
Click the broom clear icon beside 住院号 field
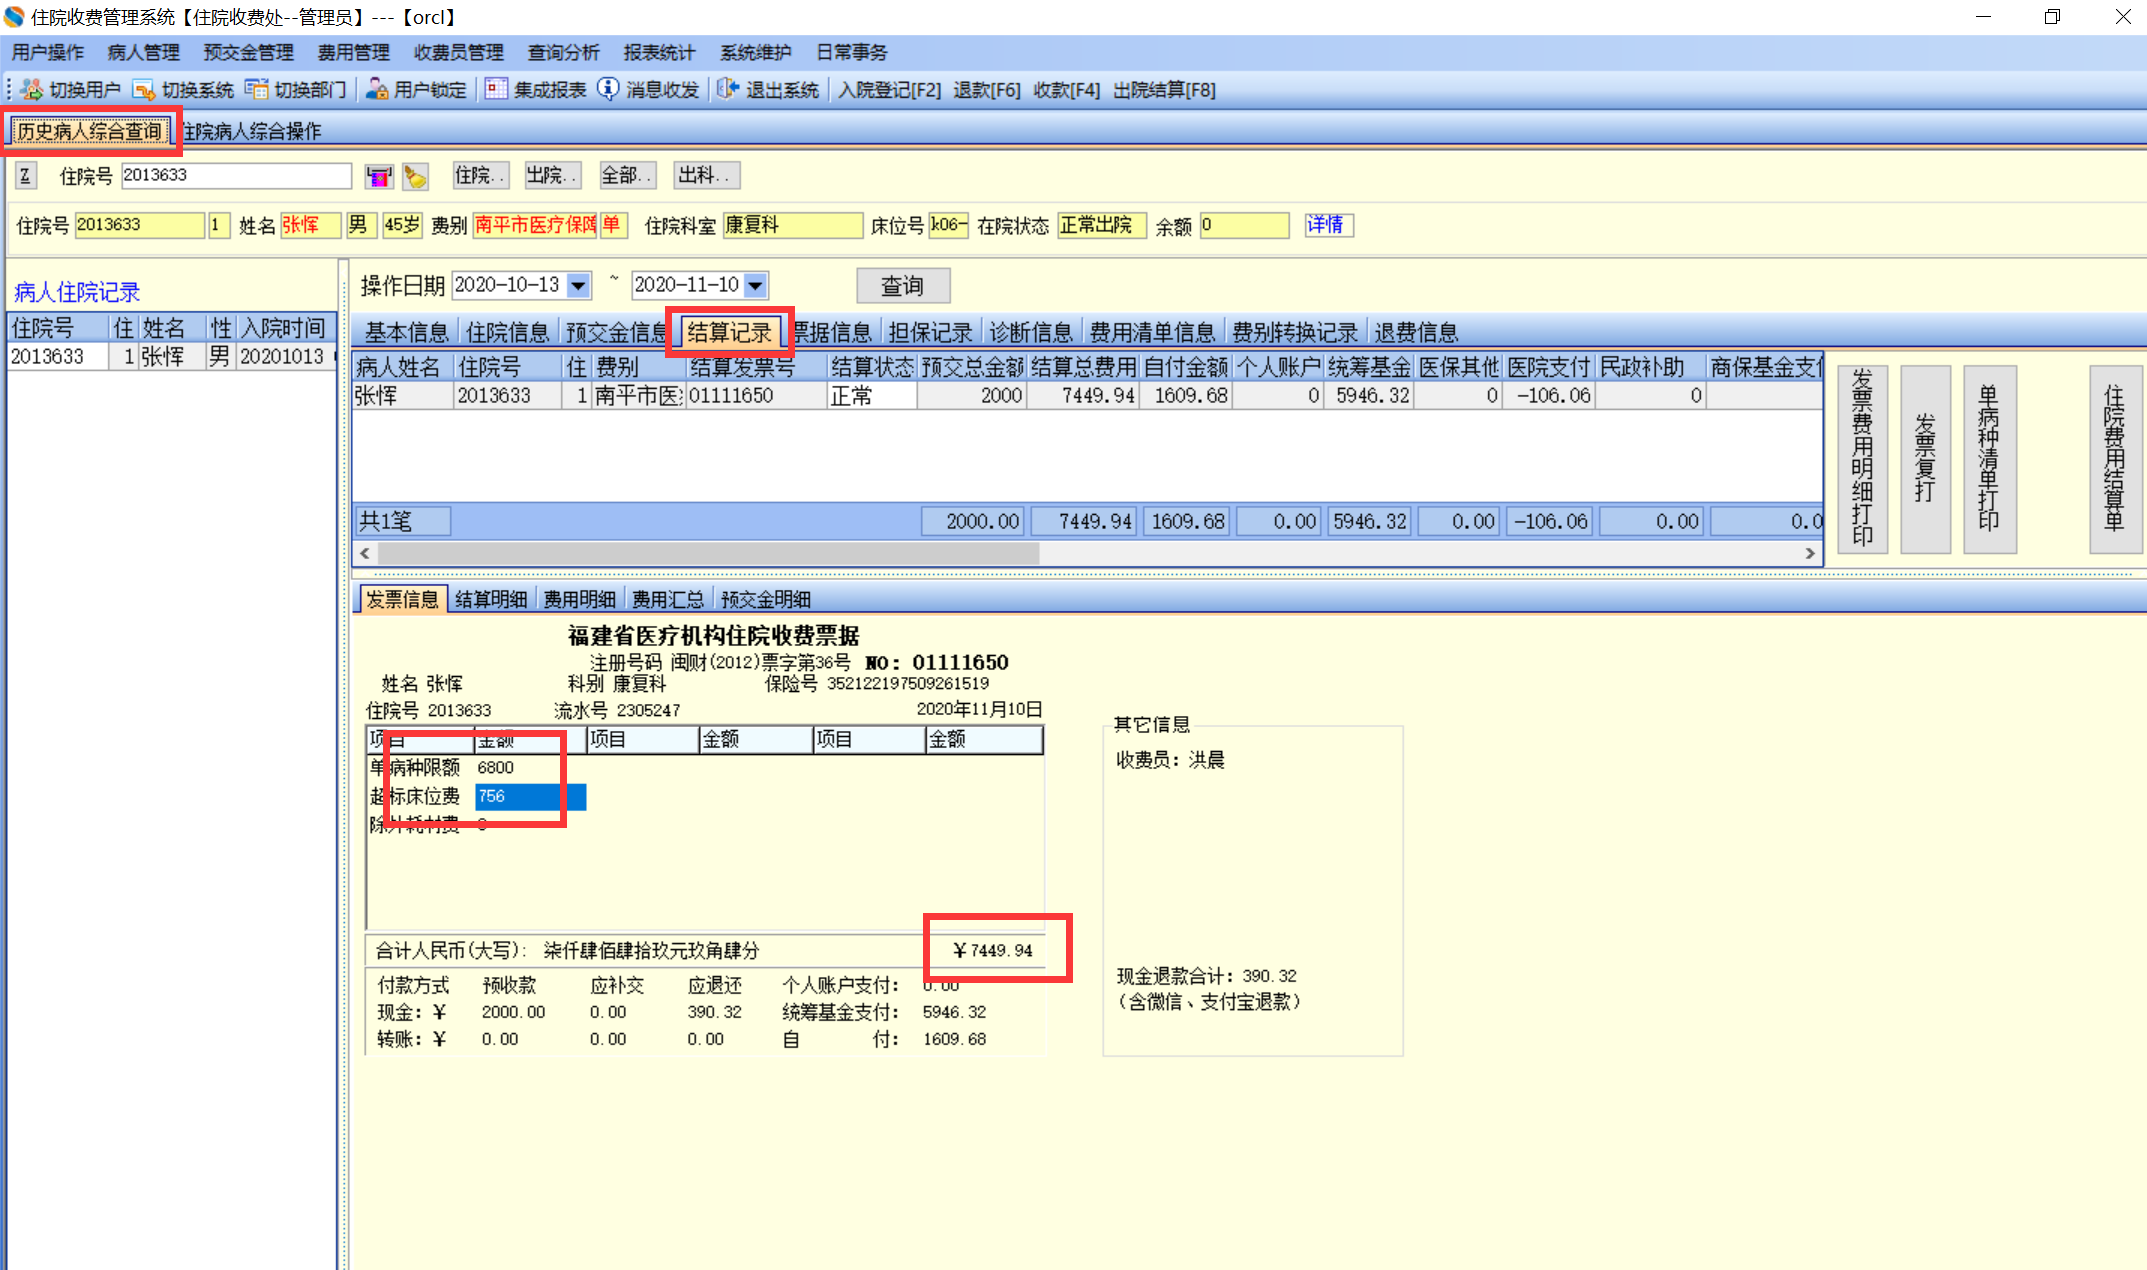coord(415,177)
